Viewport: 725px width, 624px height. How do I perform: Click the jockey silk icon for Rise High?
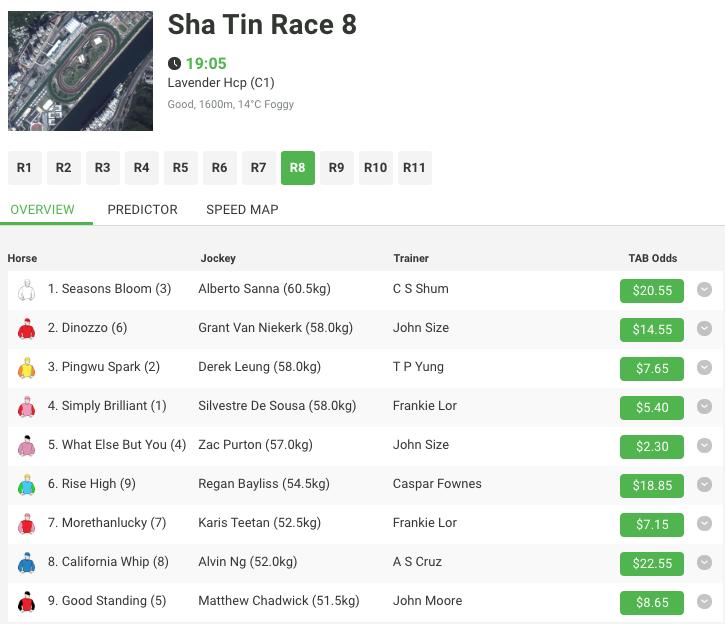pyautogui.click(x=26, y=485)
